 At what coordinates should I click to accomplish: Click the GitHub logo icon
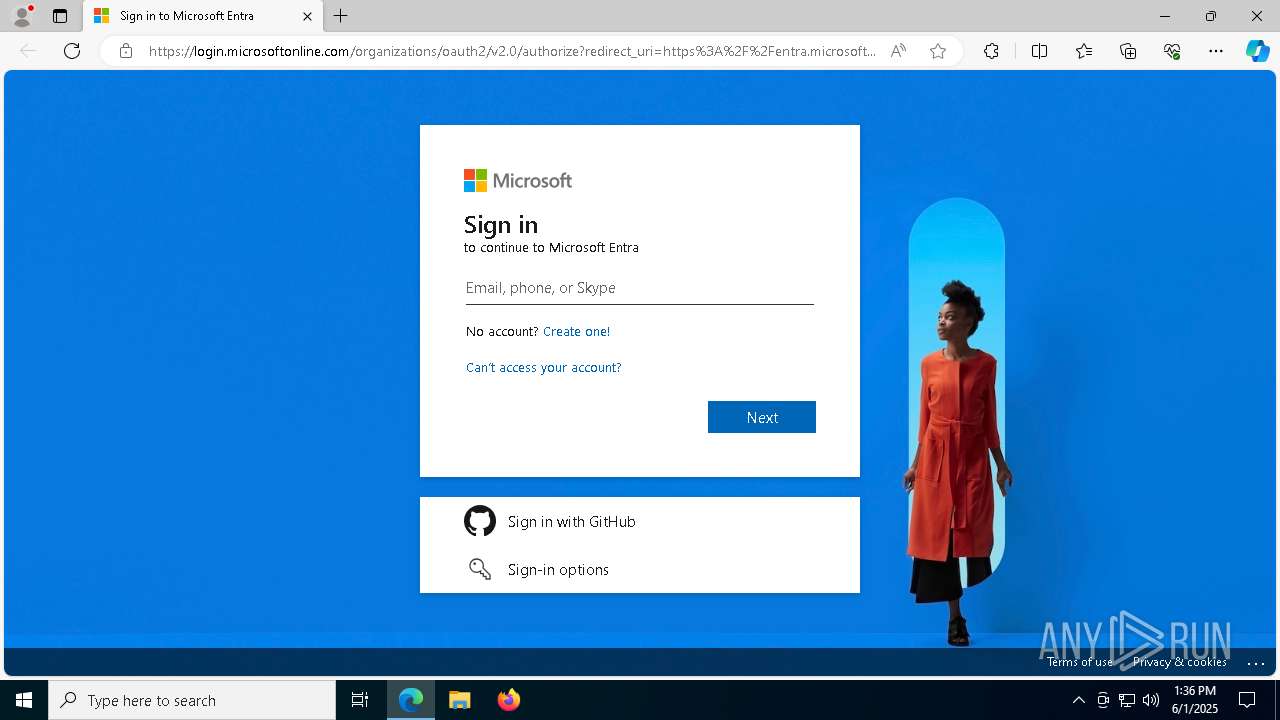480,521
